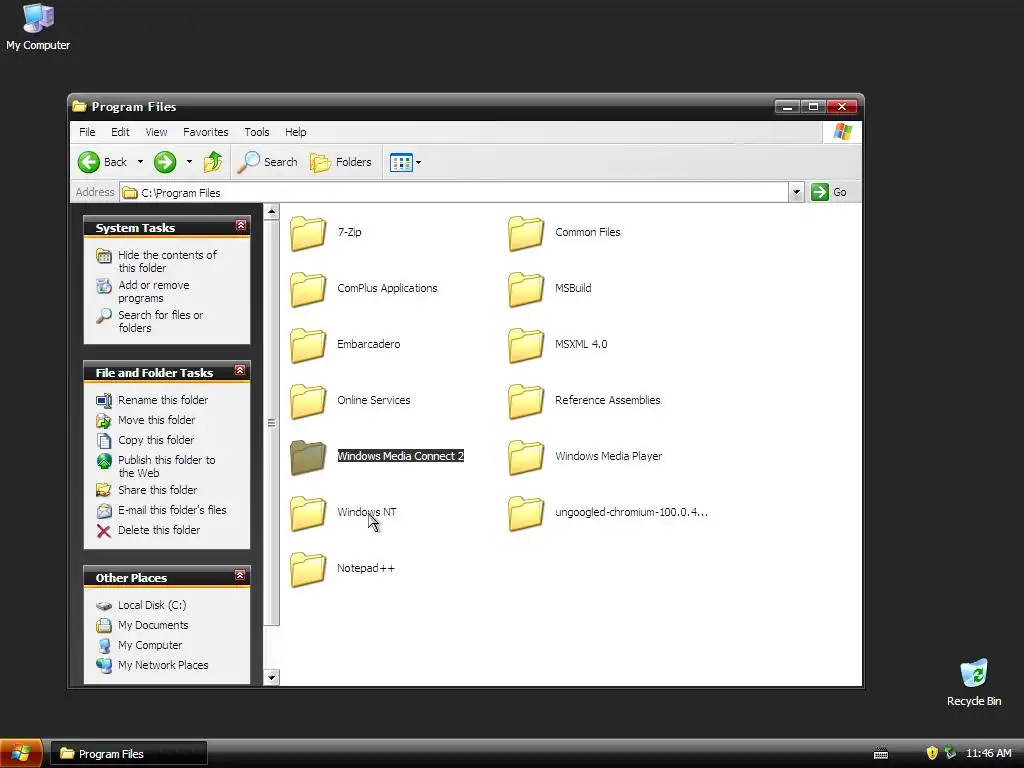Select the ungoogled-chromium folder icon
The image size is (1024, 768).
pos(526,513)
